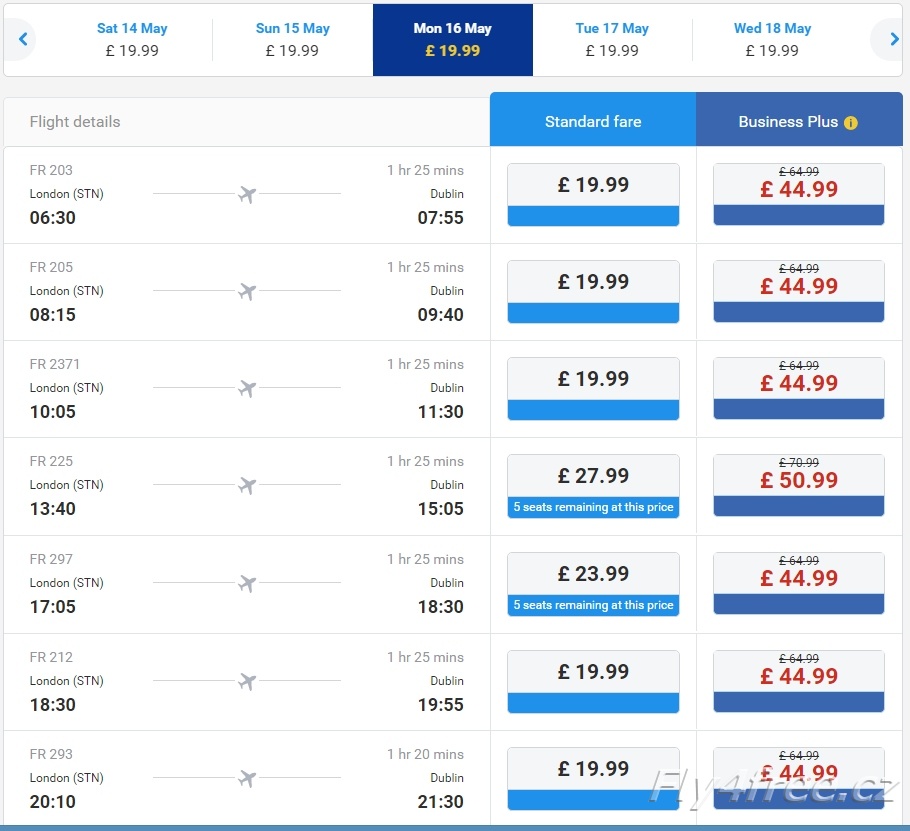The height and width of the screenshot is (831, 910).
Task: Click the next dates right arrow
Action: (894, 39)
